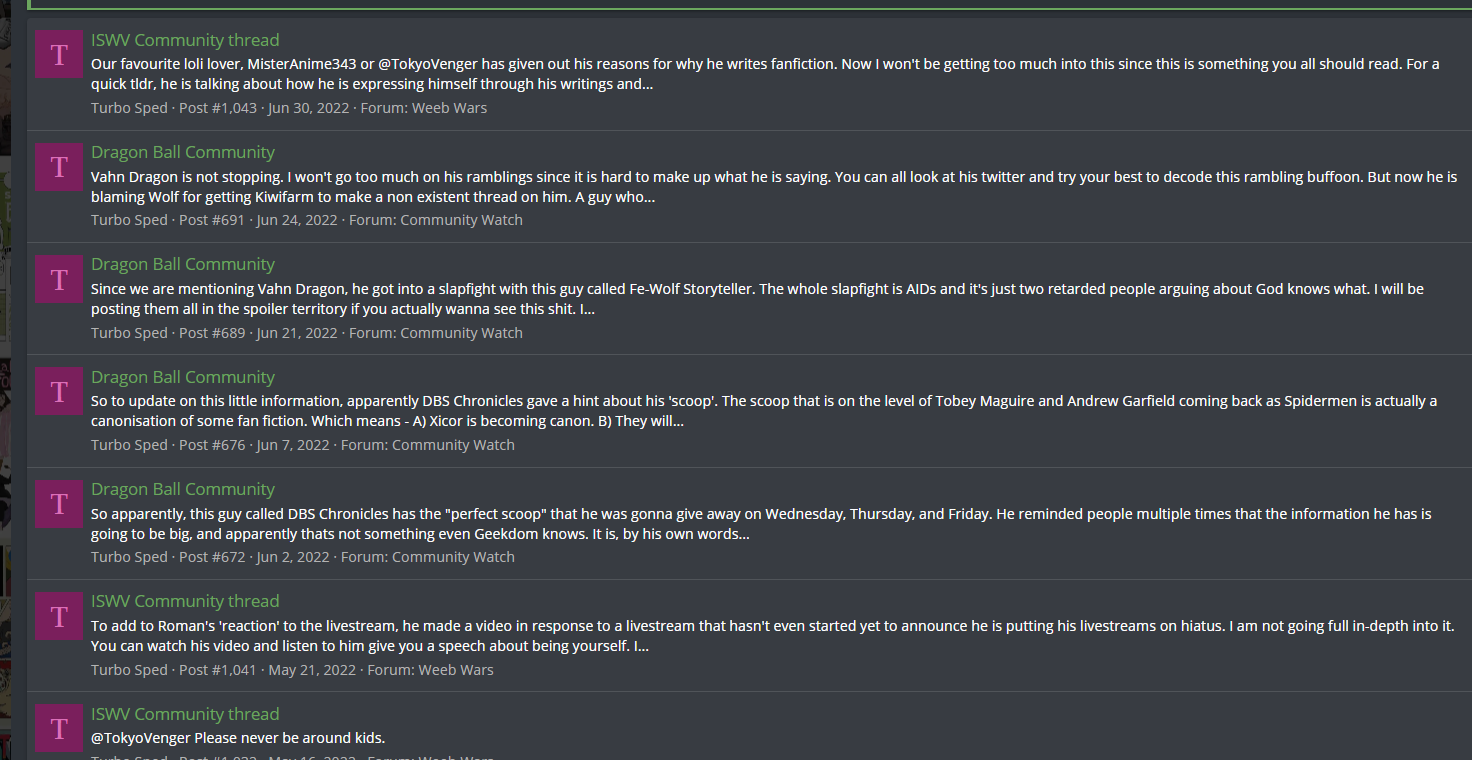Viewport: 1472px width, 760px height.
Task: Click Turbo Sped username on post #672
Action: tap(129, 557)
